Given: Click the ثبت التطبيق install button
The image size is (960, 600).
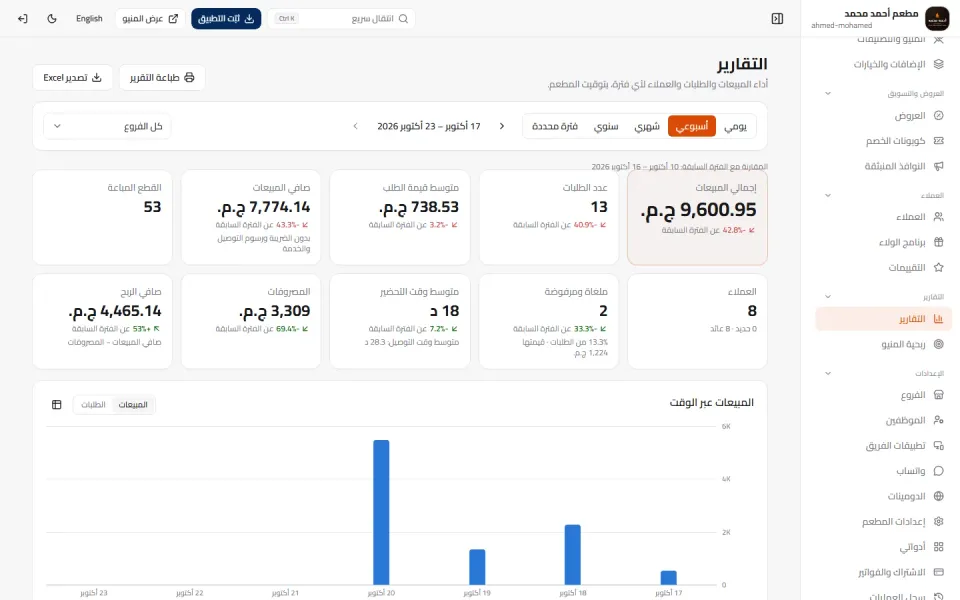Looking at the screenshot, I should 226,18.
